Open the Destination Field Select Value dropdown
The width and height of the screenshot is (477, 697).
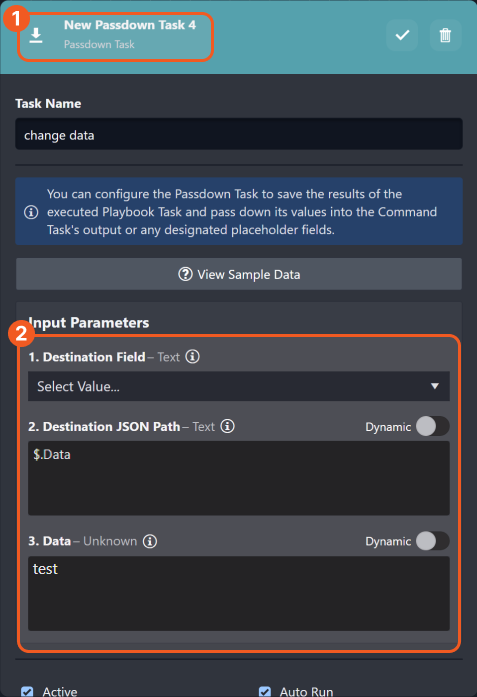point(239,386)
